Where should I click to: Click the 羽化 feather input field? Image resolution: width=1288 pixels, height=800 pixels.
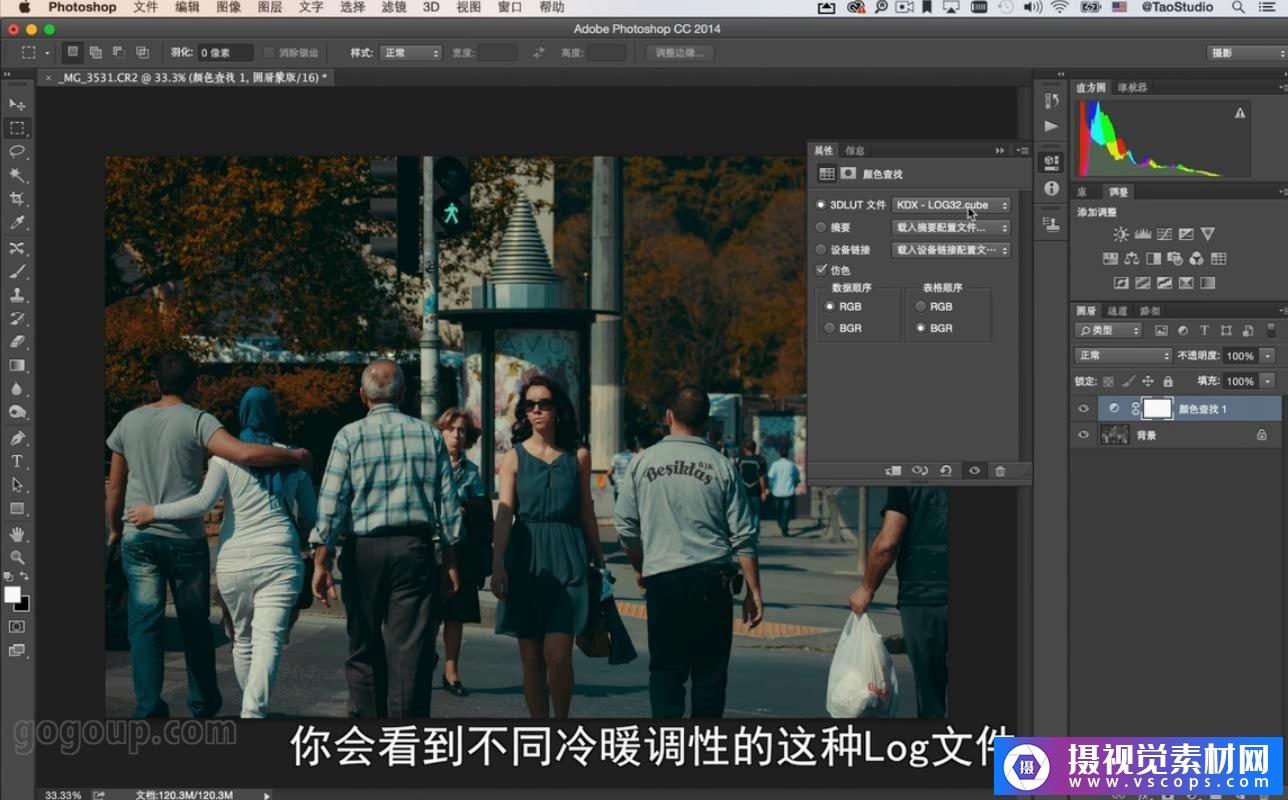tap(224, 53)
